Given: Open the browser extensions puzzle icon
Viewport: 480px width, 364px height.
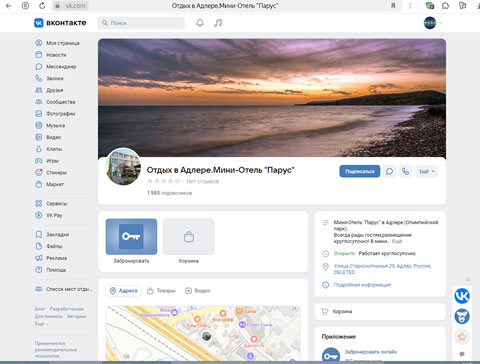Looking at the screenshot, I should [x=446, y=5].
